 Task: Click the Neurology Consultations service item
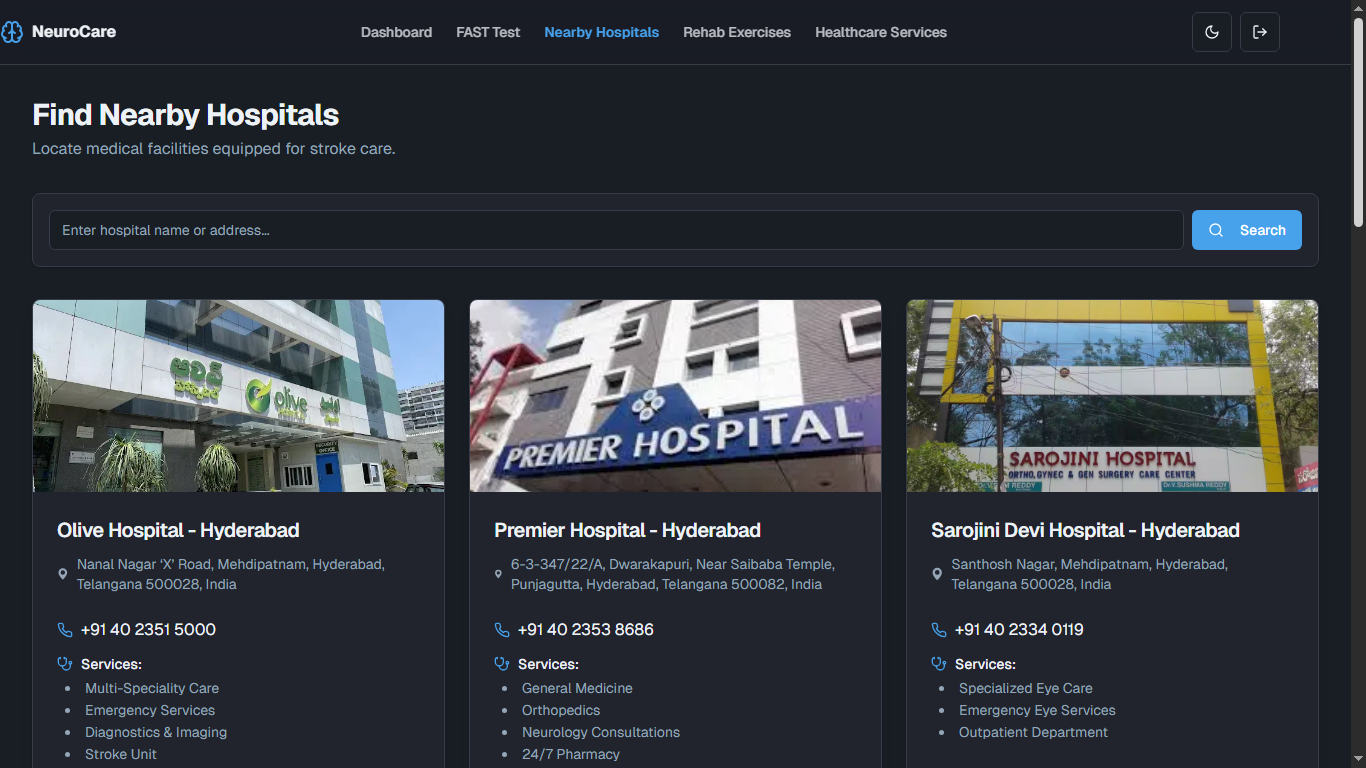click(601, 732)
